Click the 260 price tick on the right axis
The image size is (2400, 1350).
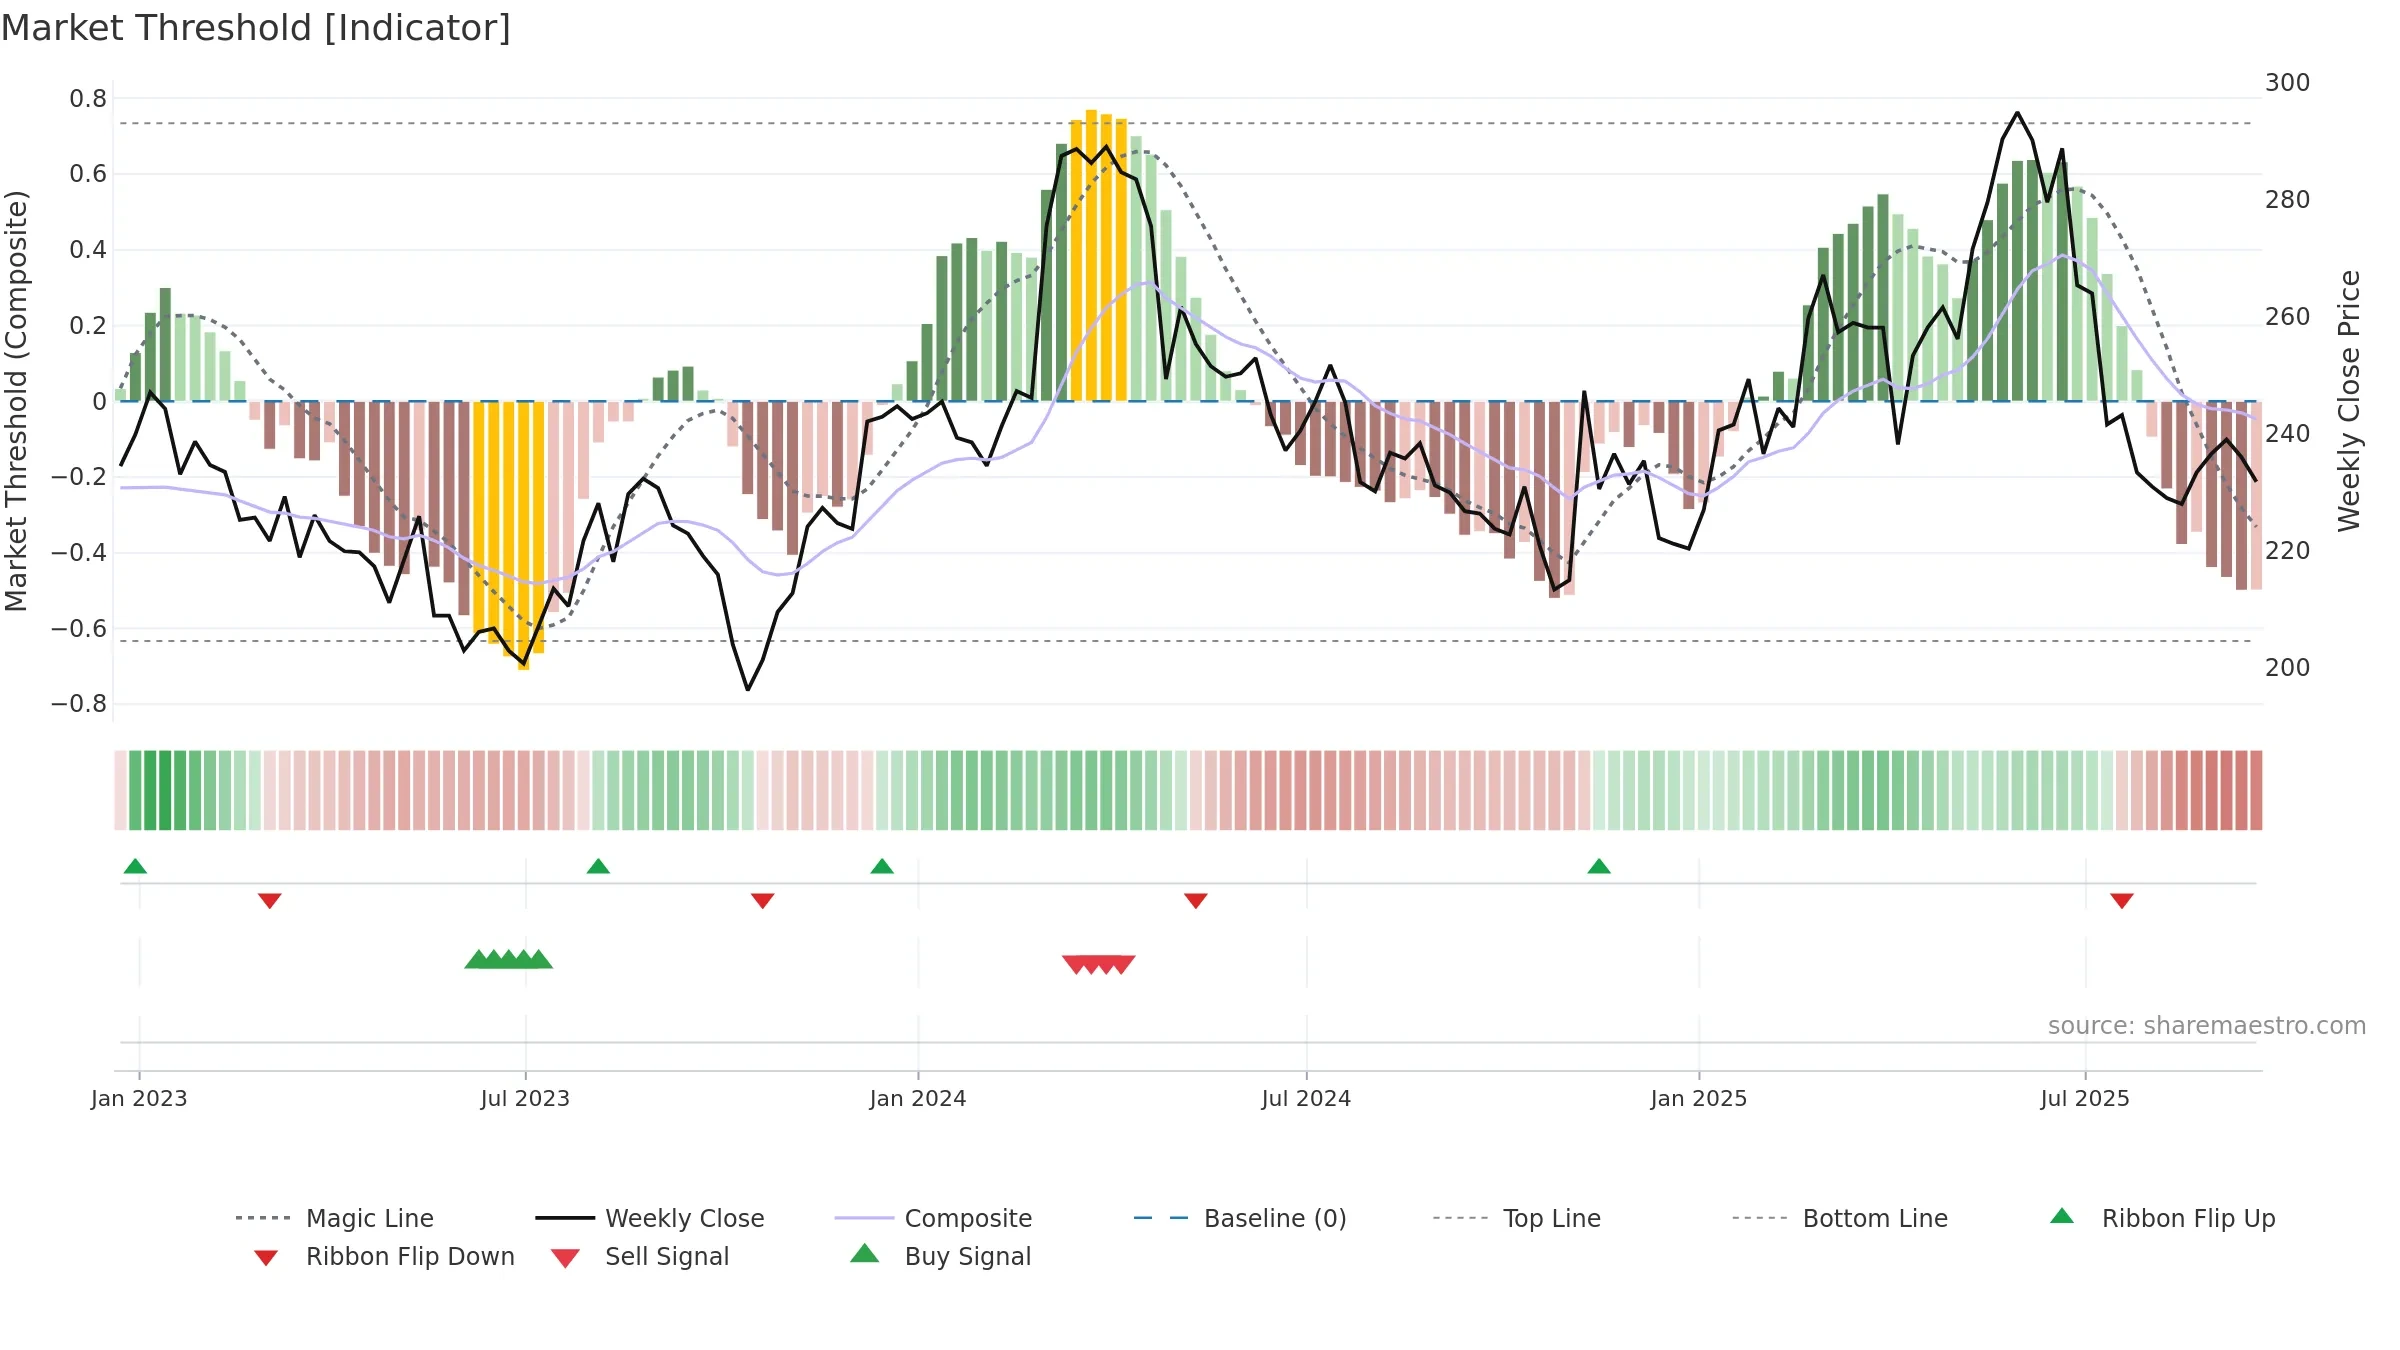tap(2288, 317)
